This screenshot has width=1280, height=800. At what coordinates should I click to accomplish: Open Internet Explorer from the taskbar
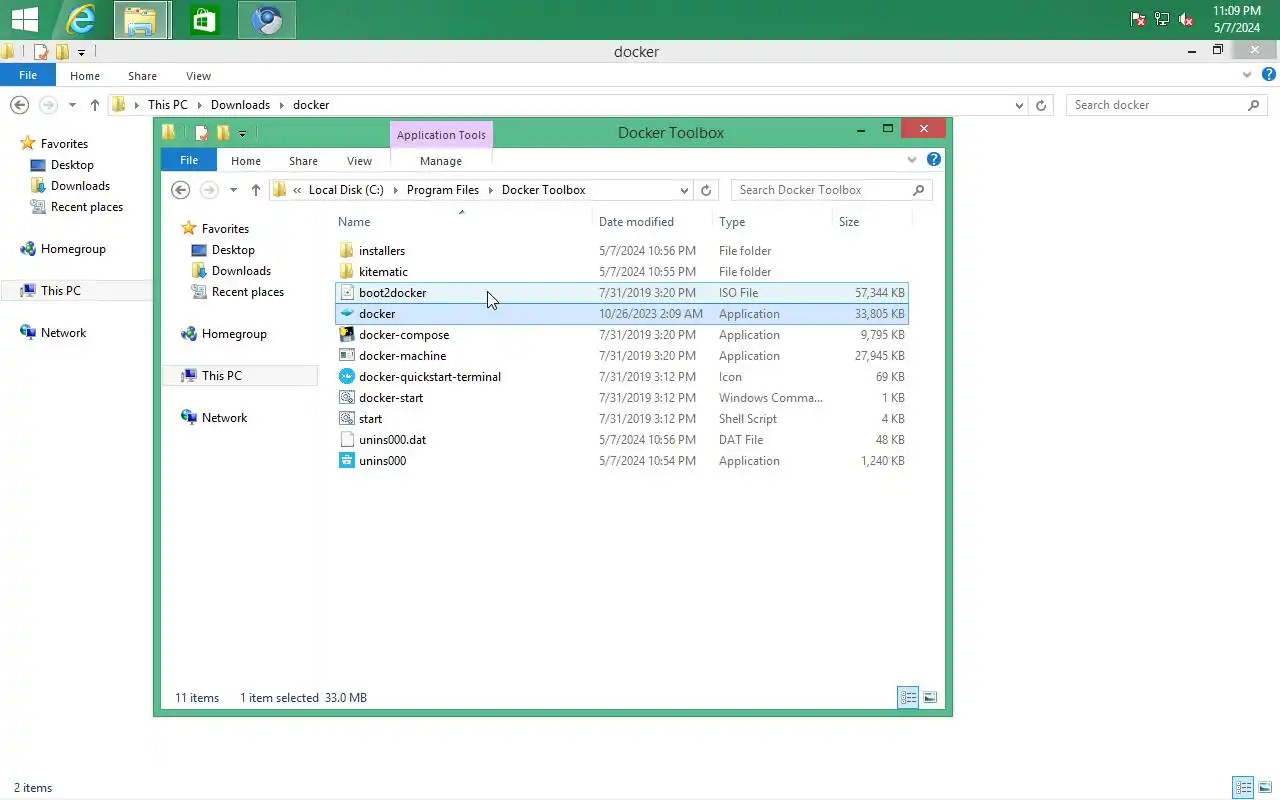[80, 20]
